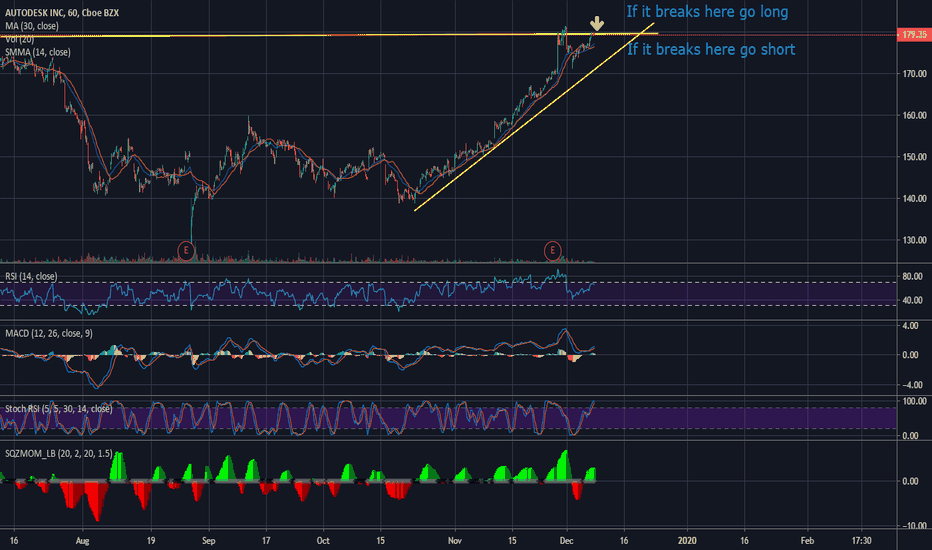Image resolution: width=932 pixels, height=550 pixels.
Task: Click the MACD 4.00 scale value
Action: 911,326
